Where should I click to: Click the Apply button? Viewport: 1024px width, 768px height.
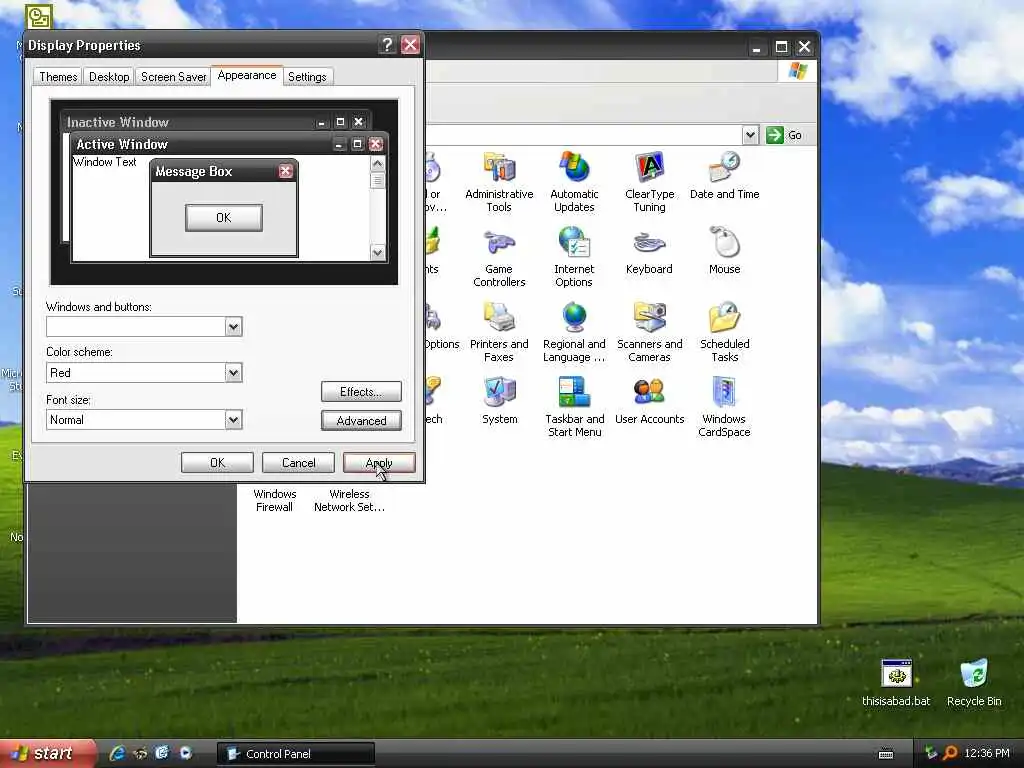(x=379, y=463)
